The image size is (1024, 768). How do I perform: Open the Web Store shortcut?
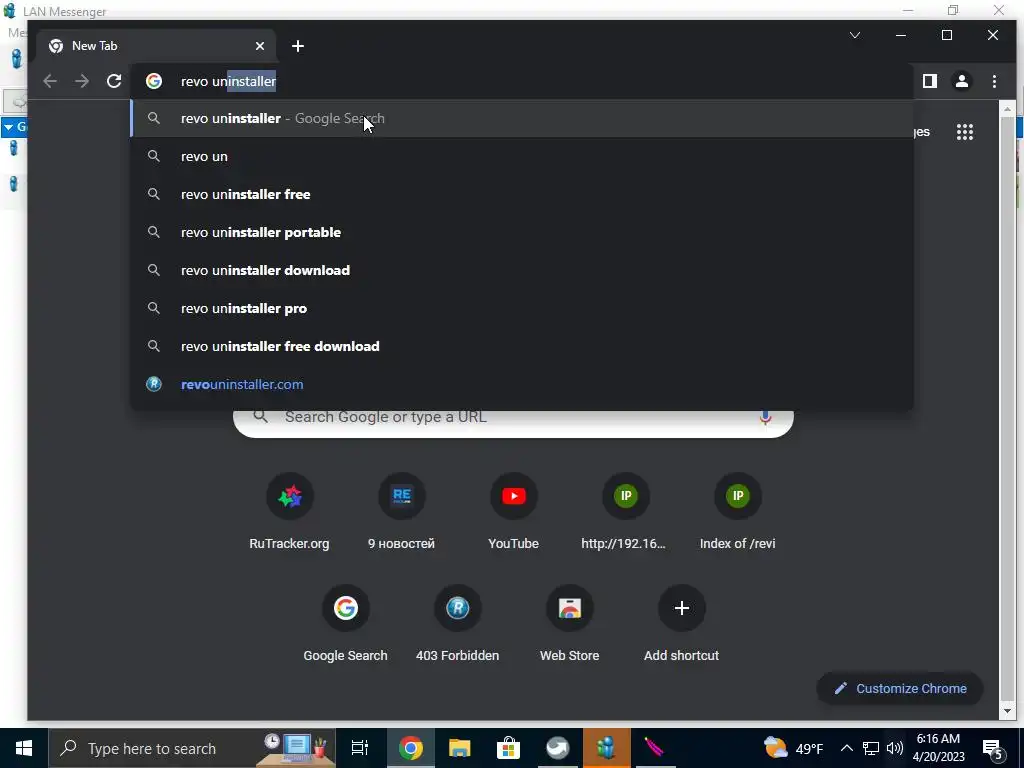569,624
